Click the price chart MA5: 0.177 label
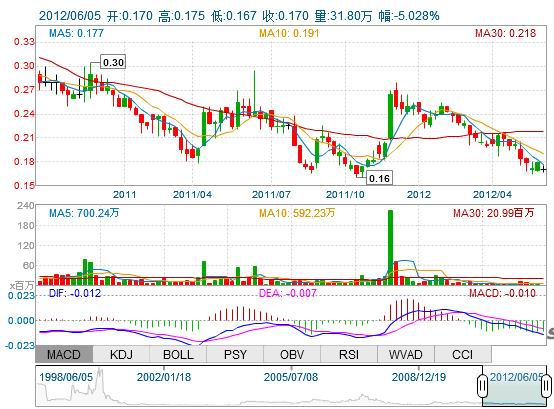The image size is (554, 409). (x=76, y=33)
